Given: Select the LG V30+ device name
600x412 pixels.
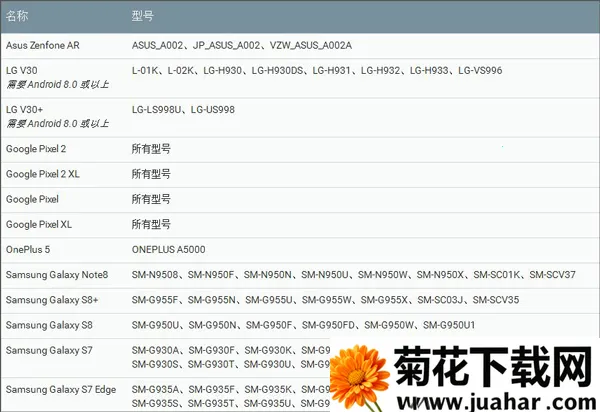Looking at the screenshot, I should point(24,110).
